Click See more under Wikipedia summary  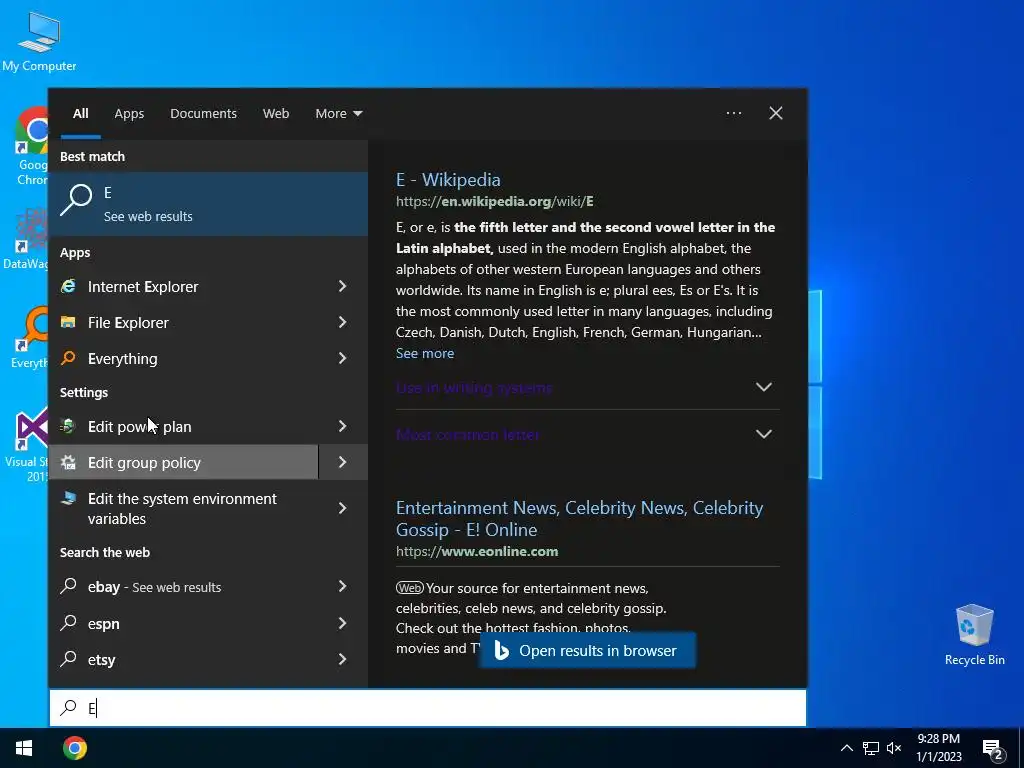(424, 353)
